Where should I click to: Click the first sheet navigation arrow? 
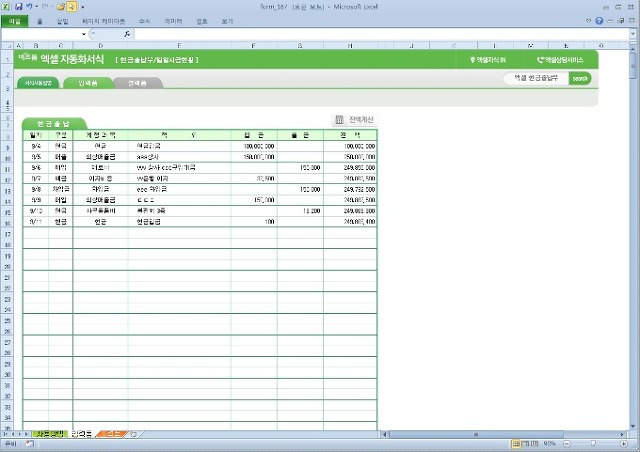tap(6, 434)
